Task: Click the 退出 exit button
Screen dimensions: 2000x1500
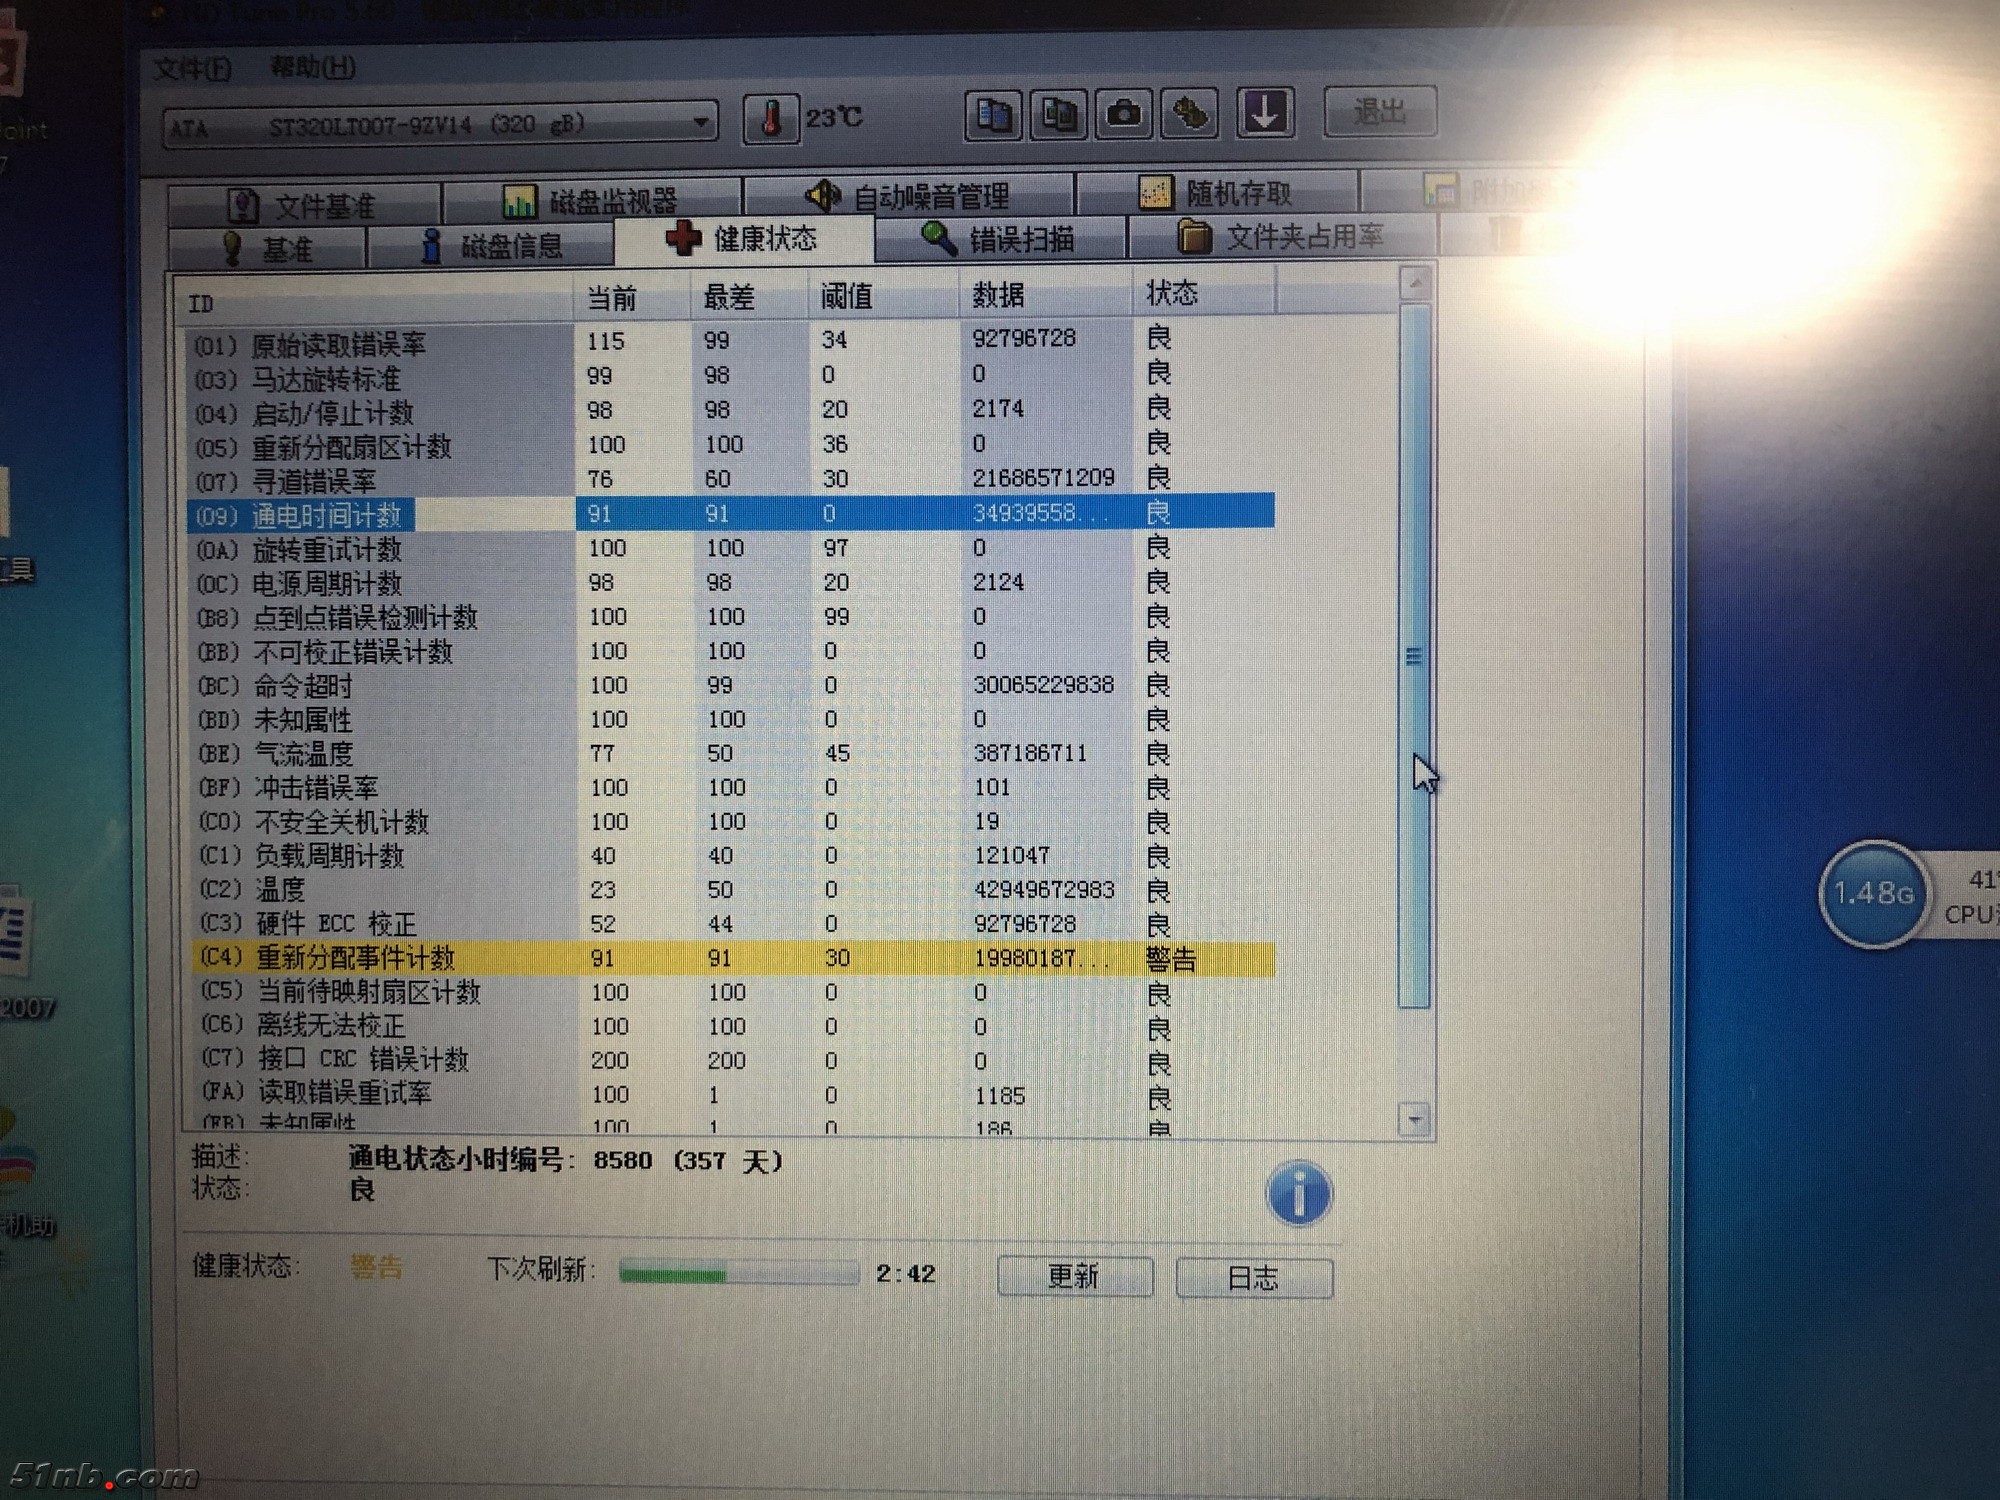Action: (1380, 111)
